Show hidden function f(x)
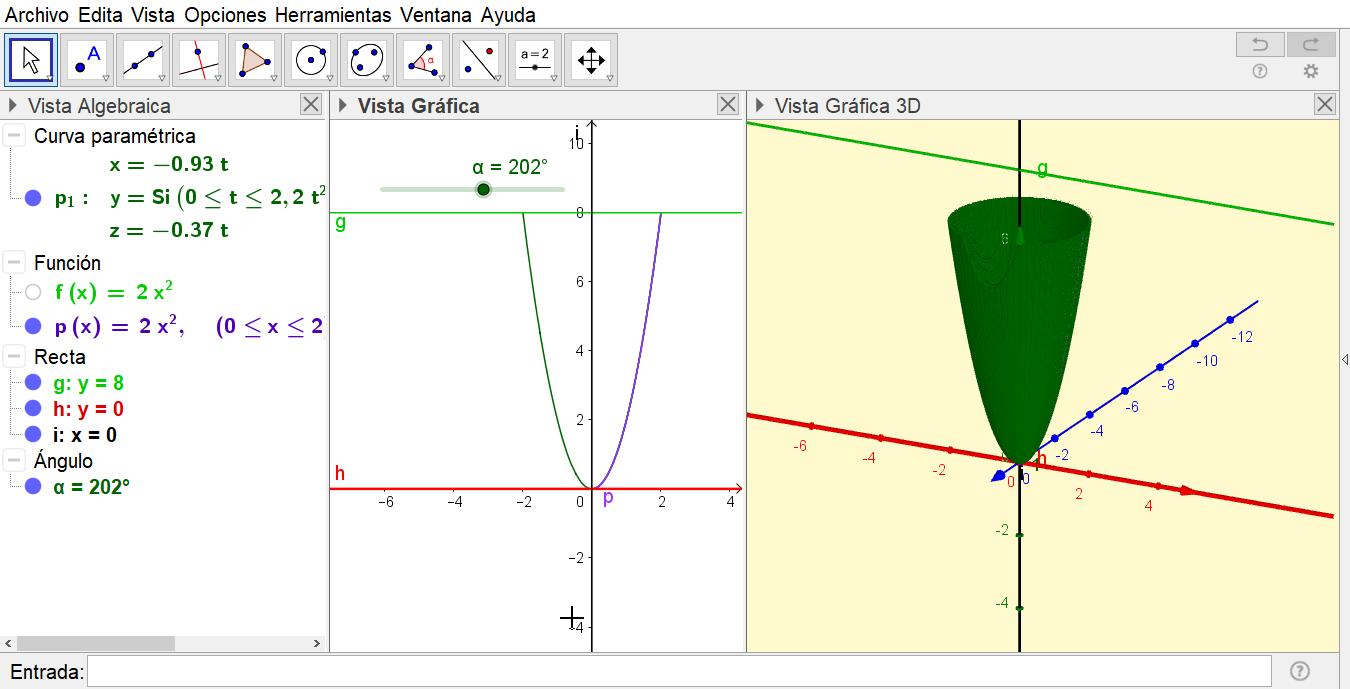Viewport: 1350px width, 689px height. 33,292
